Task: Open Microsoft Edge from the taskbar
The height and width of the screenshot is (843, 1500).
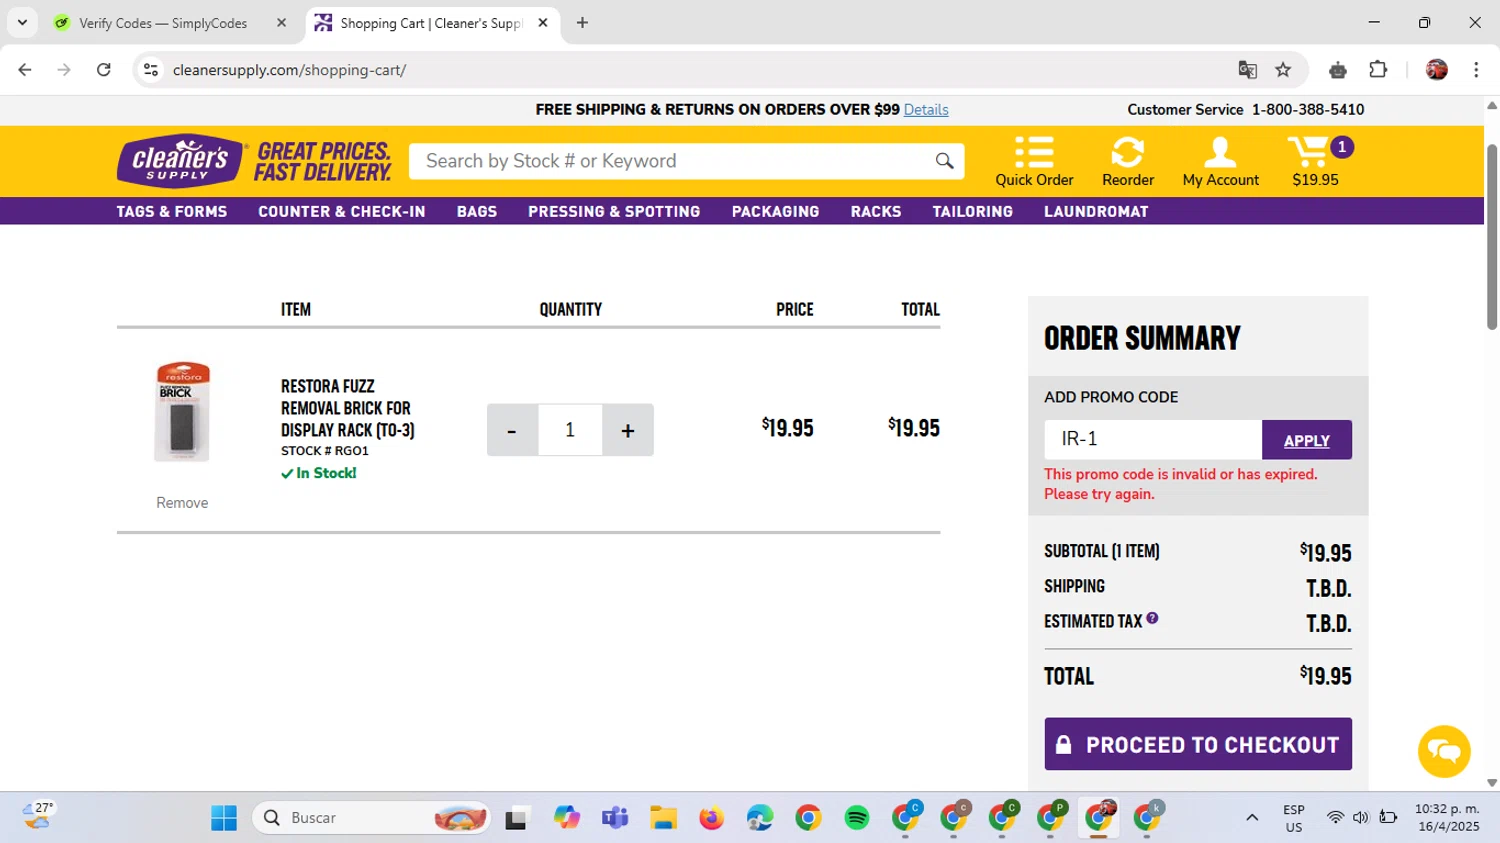Action: coord(760,818)
